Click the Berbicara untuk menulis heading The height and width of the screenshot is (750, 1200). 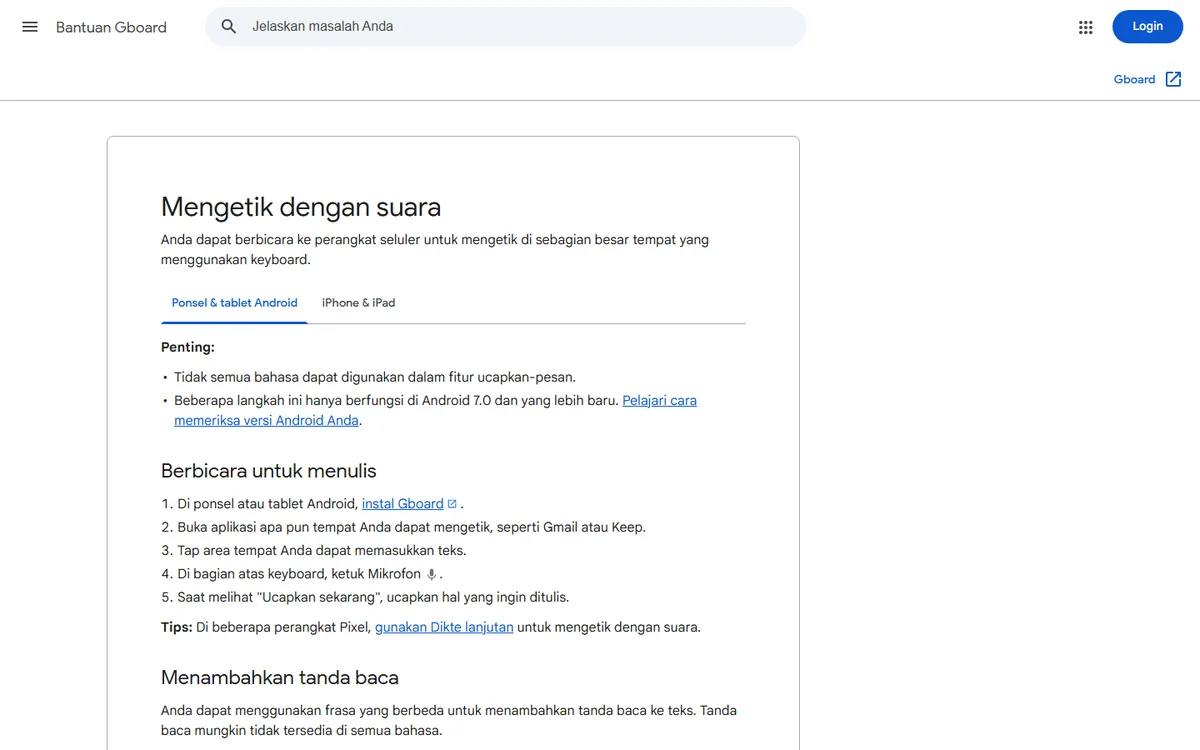[x=269, y=471]
